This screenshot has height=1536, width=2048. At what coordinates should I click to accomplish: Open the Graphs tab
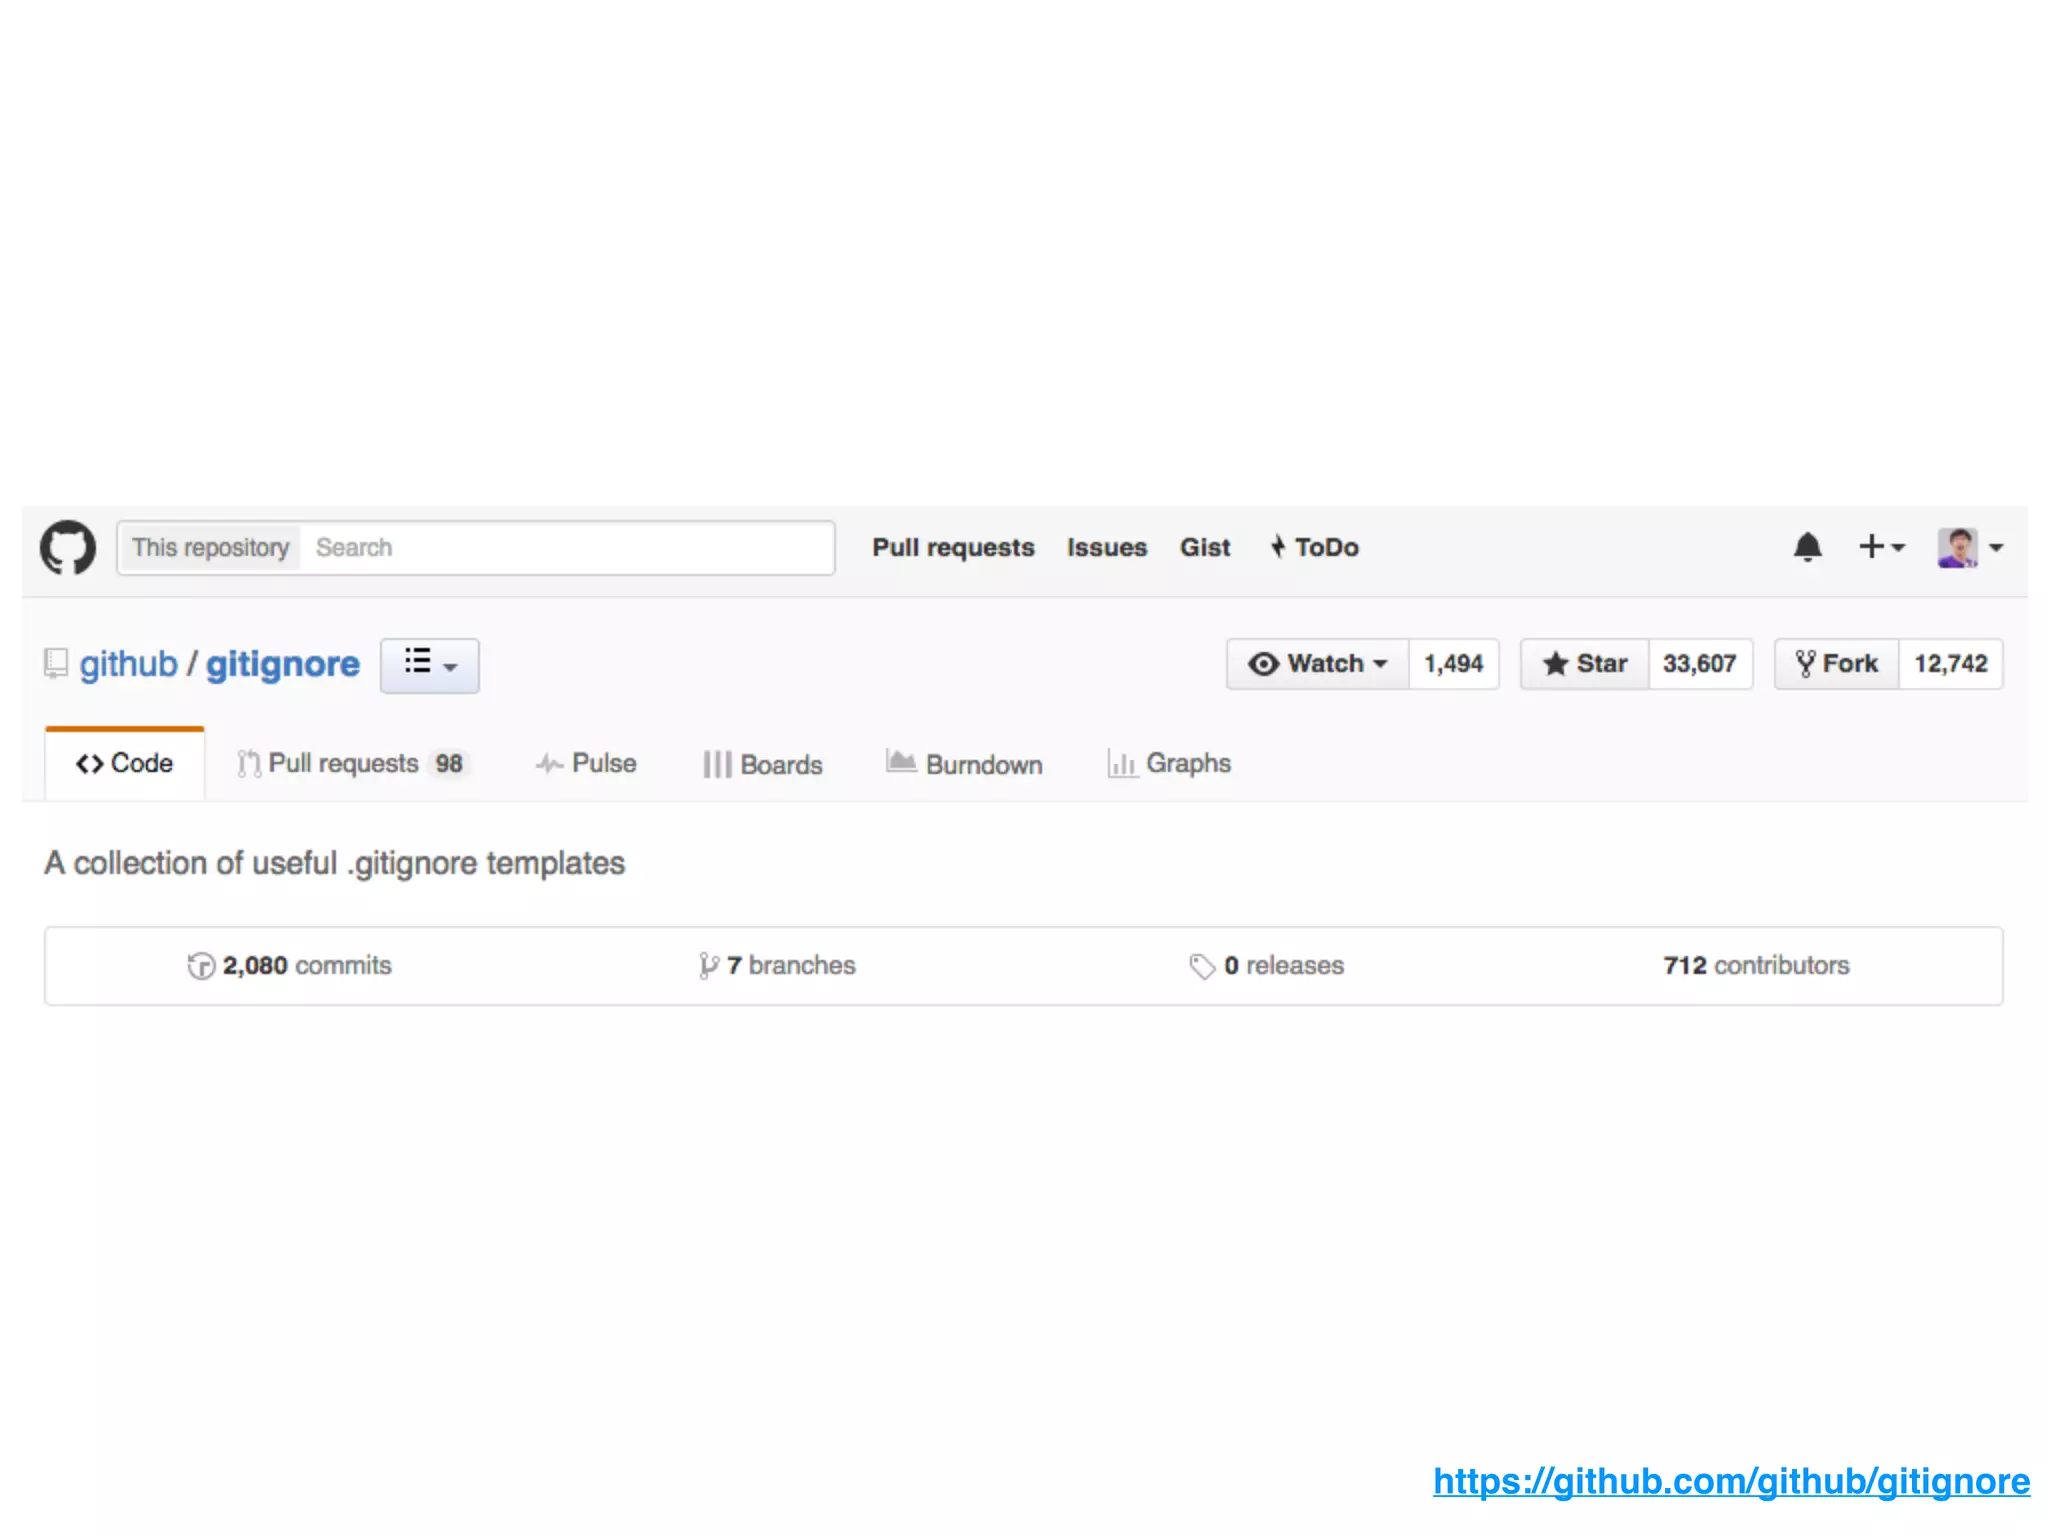(x=1169, y=764)
